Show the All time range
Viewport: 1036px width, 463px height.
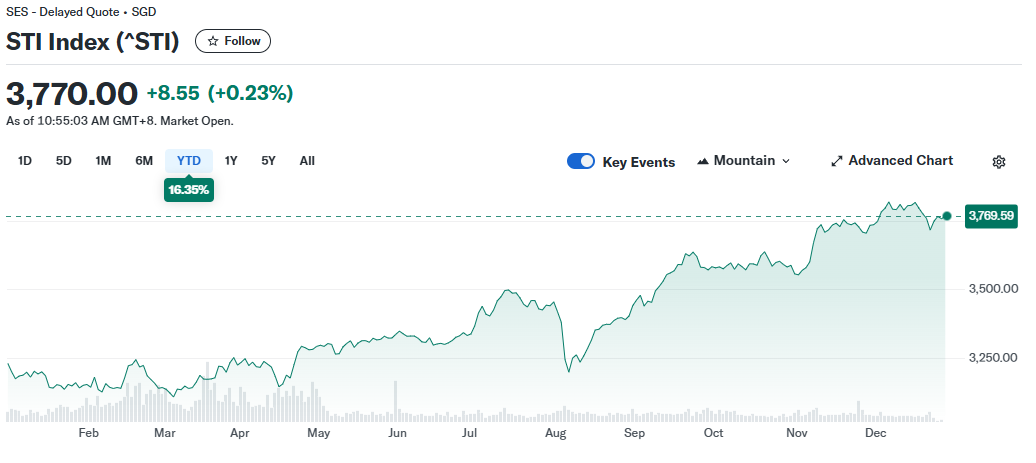click(307, 161)
